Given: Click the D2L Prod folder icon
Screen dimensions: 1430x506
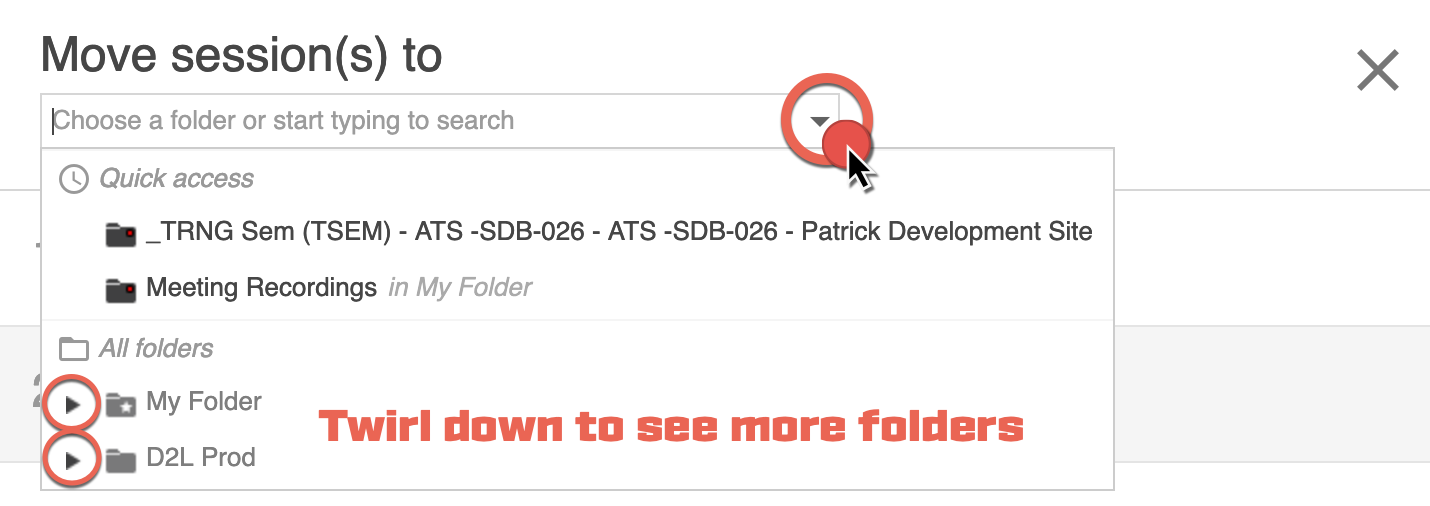Looking at the screenshot, I should pos(120,461).
